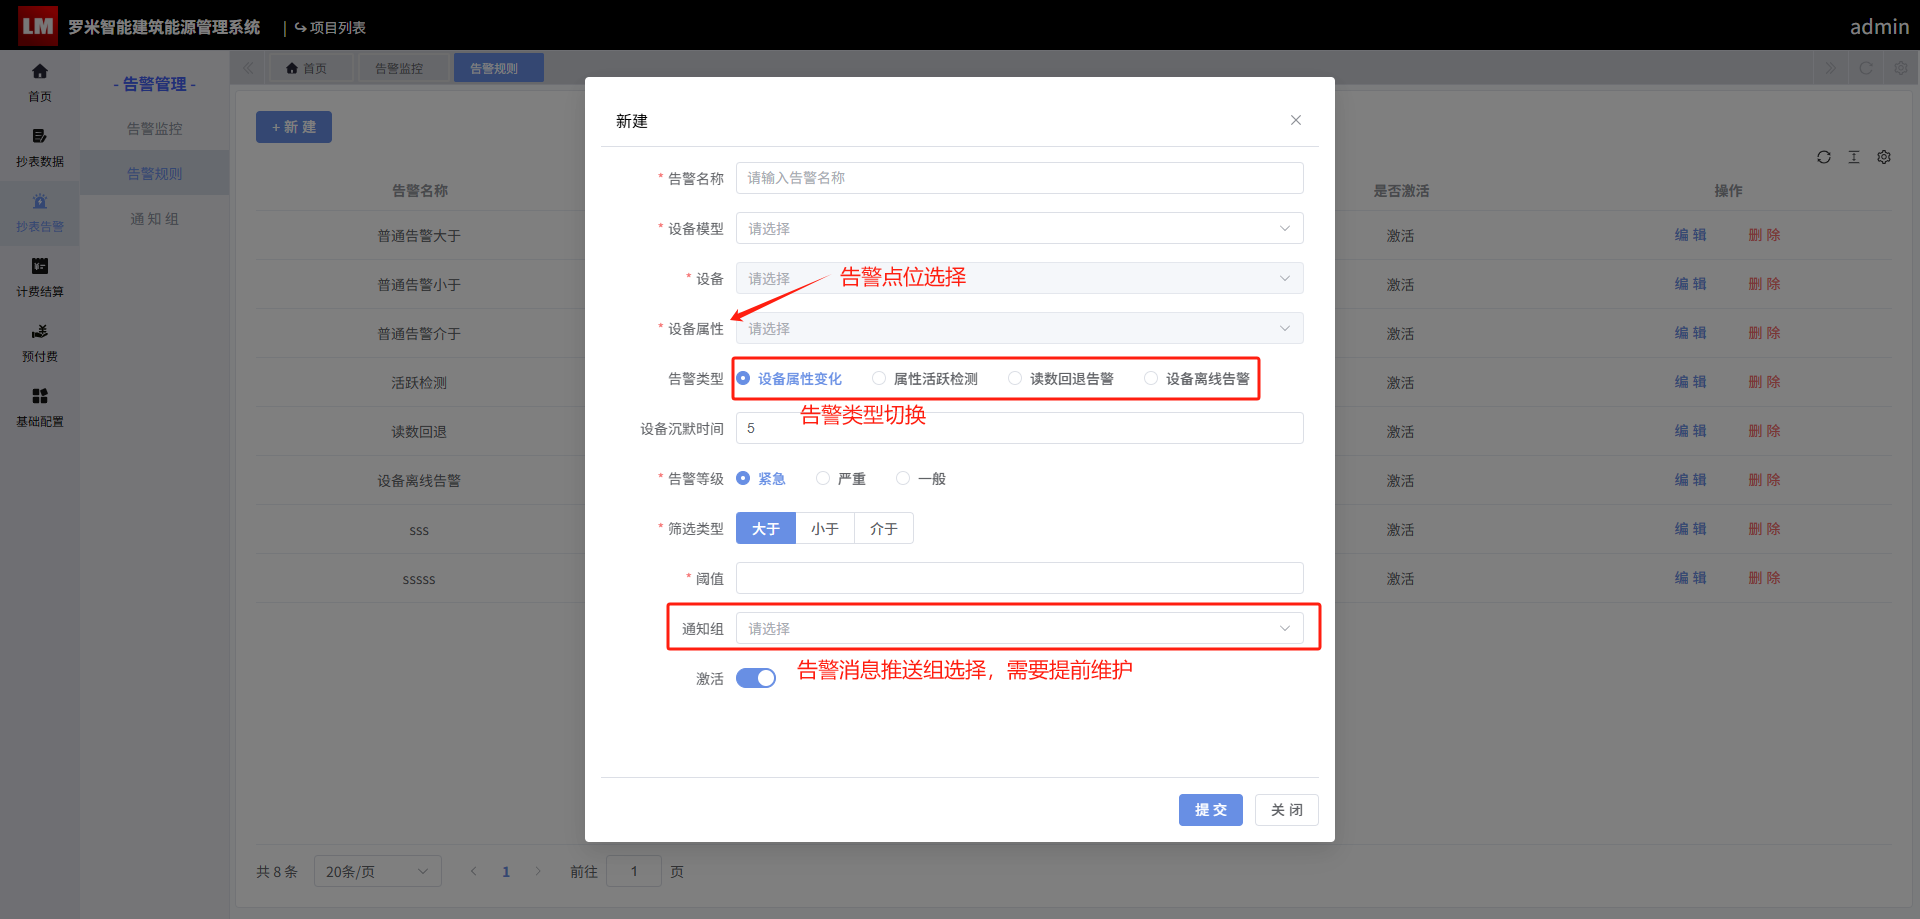
Task: Click 普通告警介于 rule name cell
Action: click(419, 334)
